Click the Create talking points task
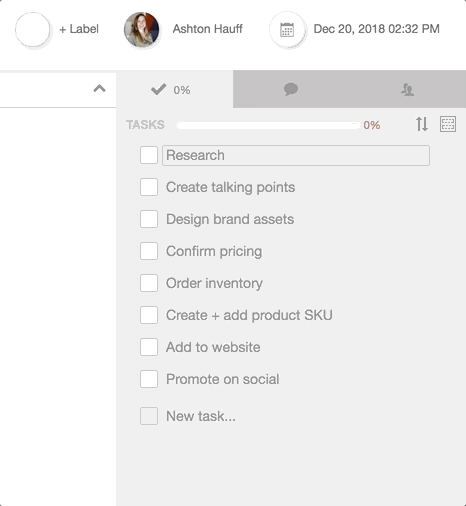466x506 pixels. point(230,187)
